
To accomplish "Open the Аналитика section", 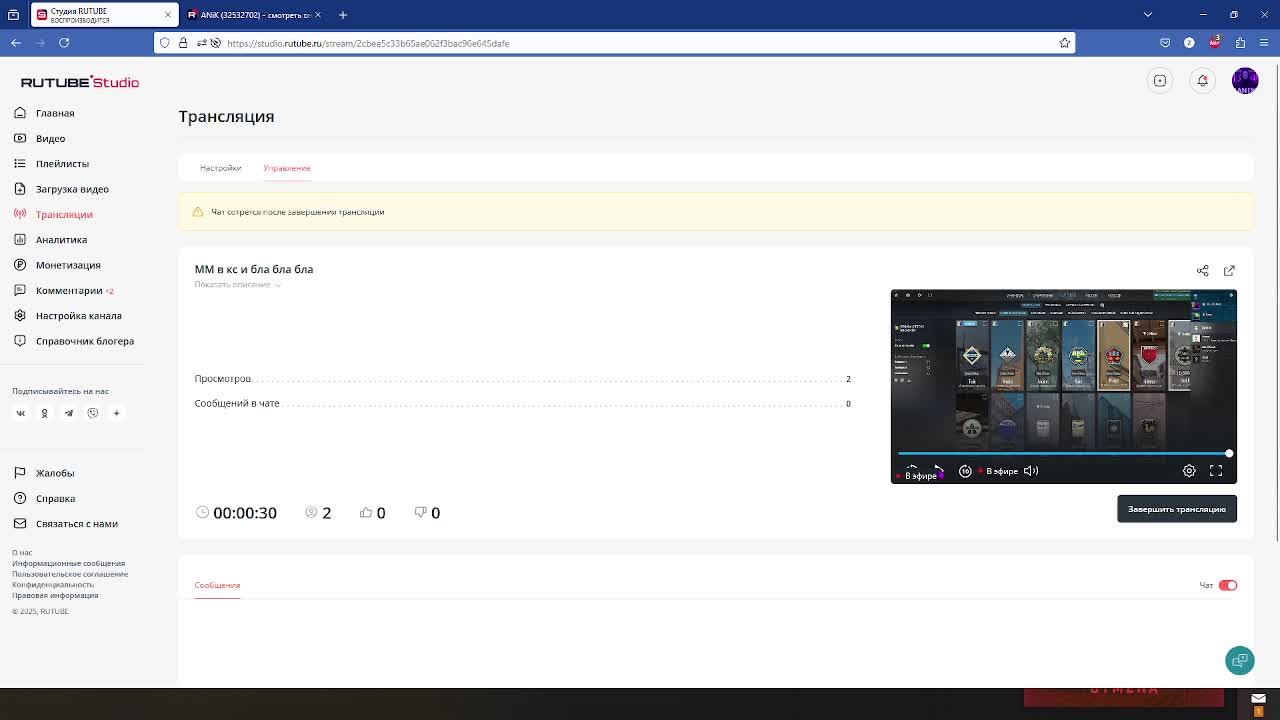I will (x=61, y=239).
